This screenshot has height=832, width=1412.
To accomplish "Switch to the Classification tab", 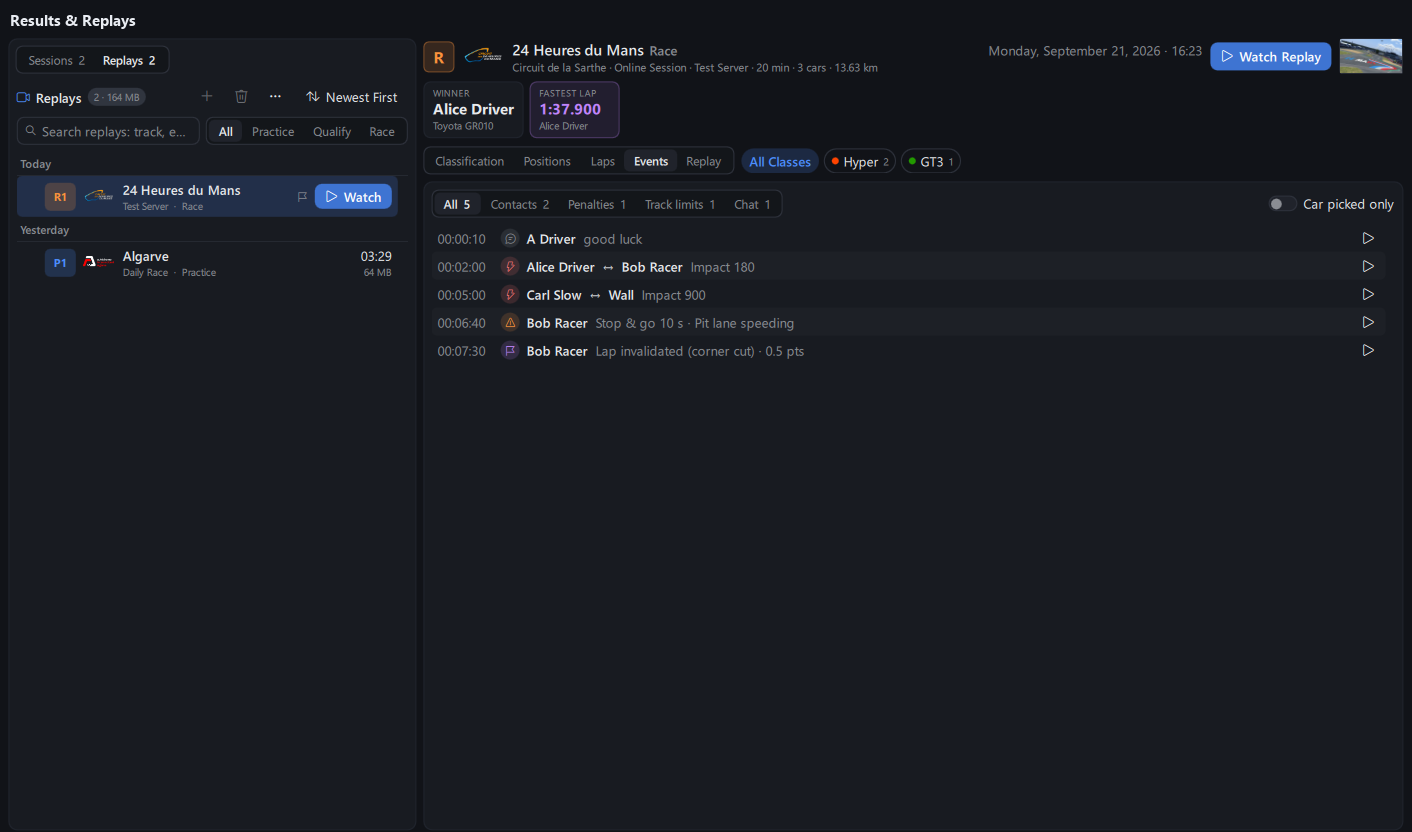I will [x=470, y=161].
